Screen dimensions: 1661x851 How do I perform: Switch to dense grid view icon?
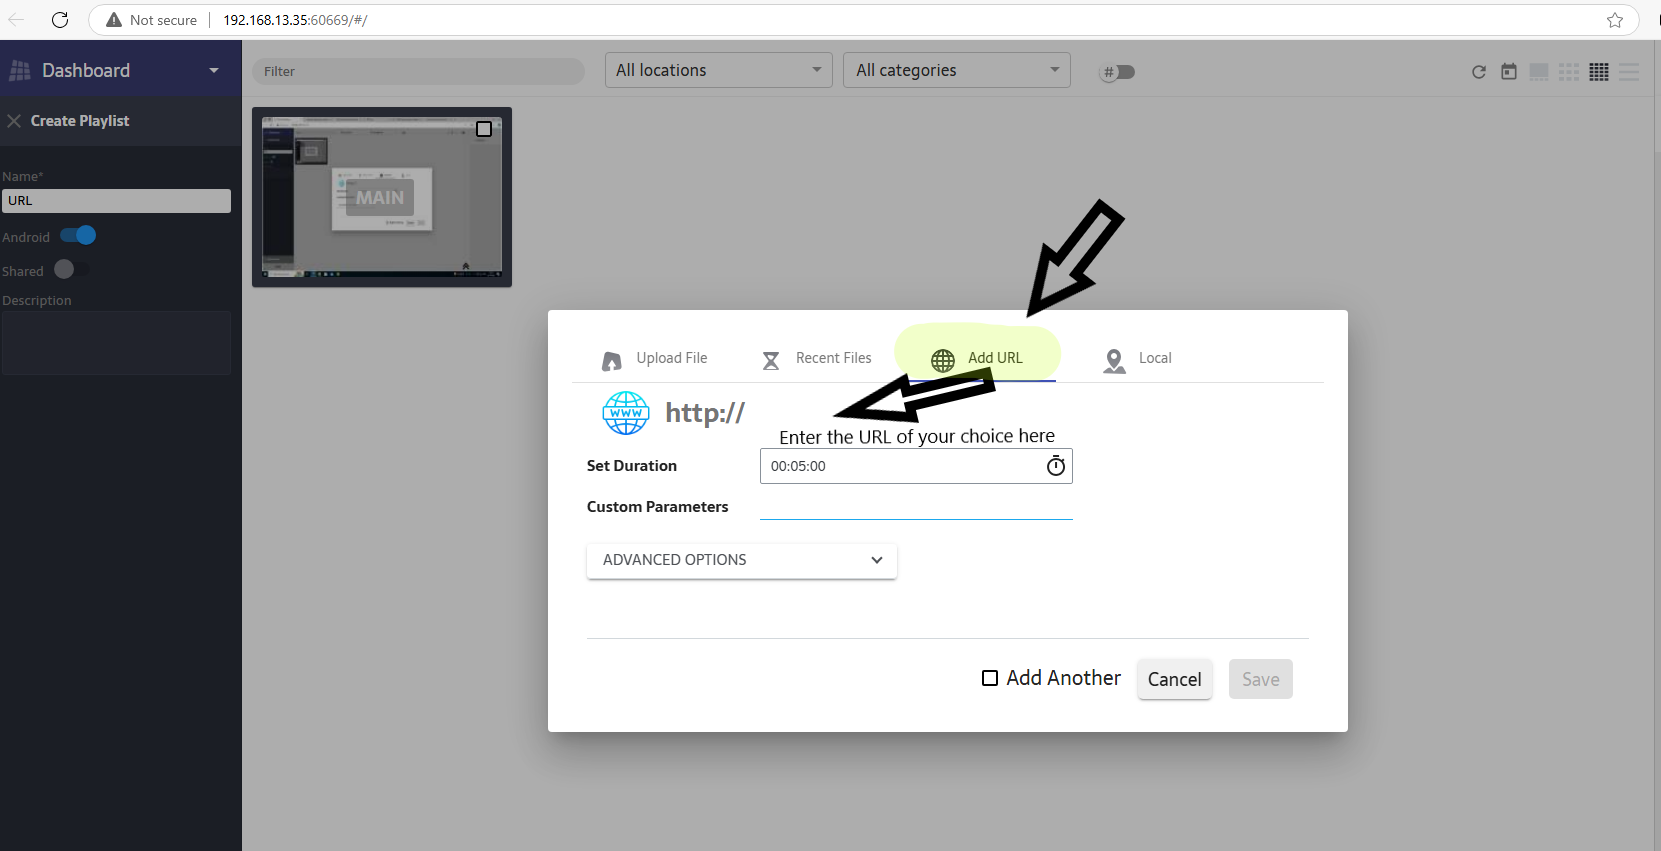[x=1599, y=72]
